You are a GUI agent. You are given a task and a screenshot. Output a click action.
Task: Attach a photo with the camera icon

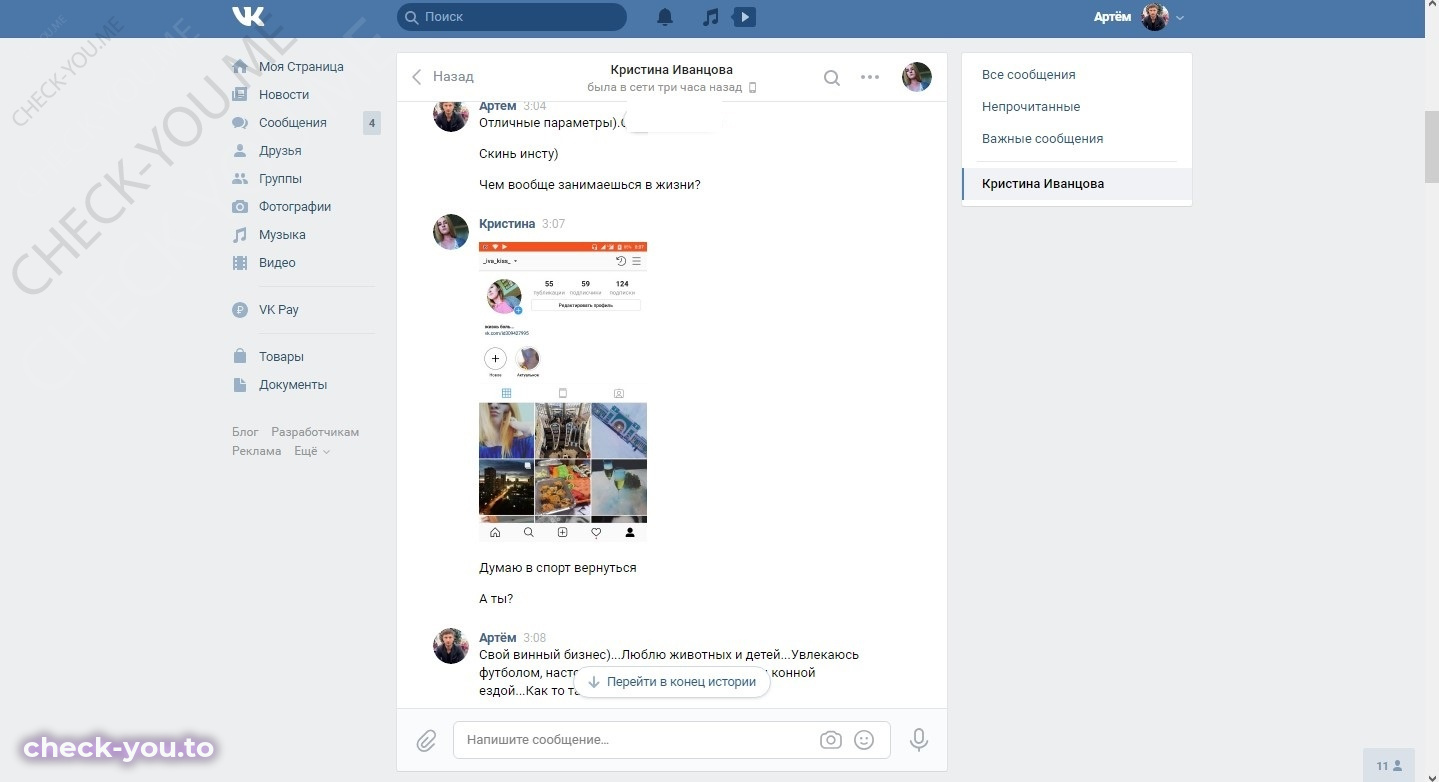tap(831, 740)
